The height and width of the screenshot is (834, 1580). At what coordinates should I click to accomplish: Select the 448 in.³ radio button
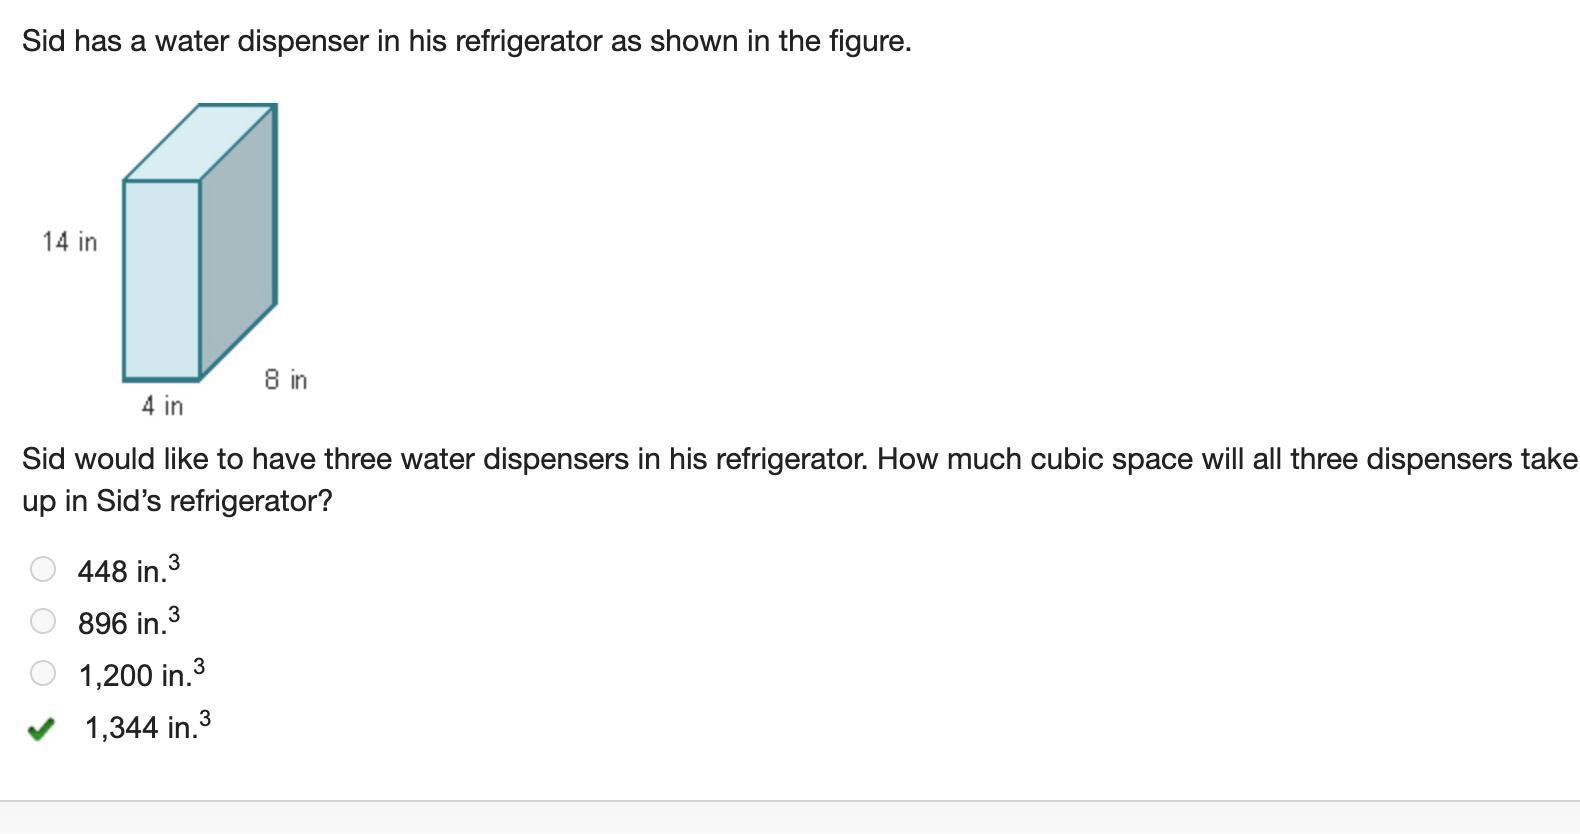pyautogui.click(x=42, y=569)
